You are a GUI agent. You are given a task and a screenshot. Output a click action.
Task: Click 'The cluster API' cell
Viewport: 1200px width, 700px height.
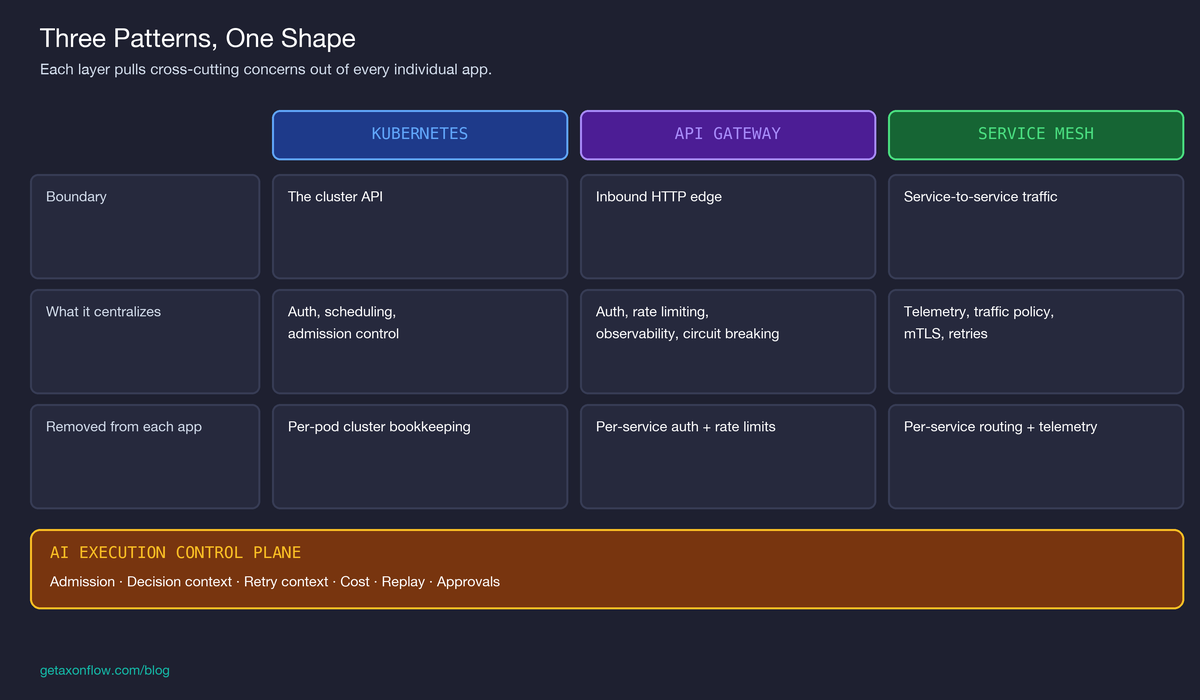[420, 227]
